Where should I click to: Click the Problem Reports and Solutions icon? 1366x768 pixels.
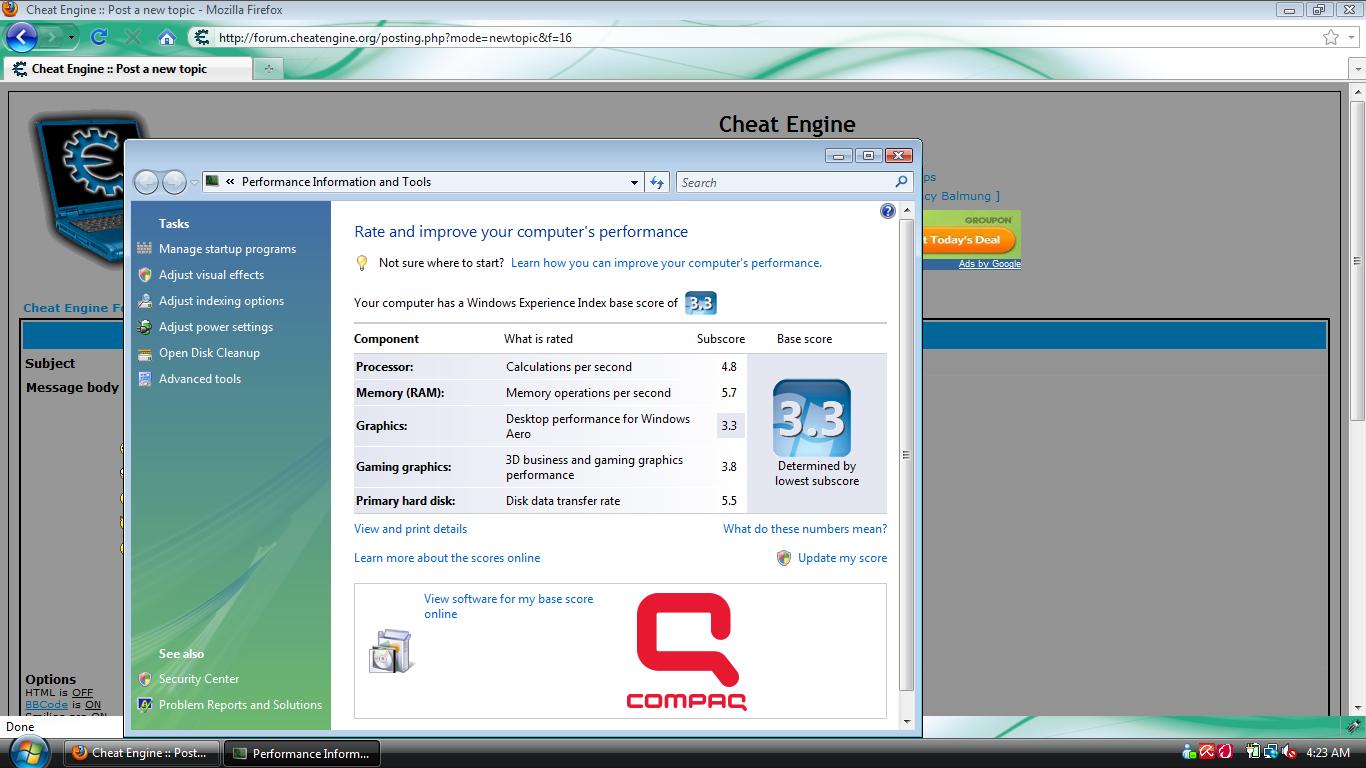pos(145,705)
